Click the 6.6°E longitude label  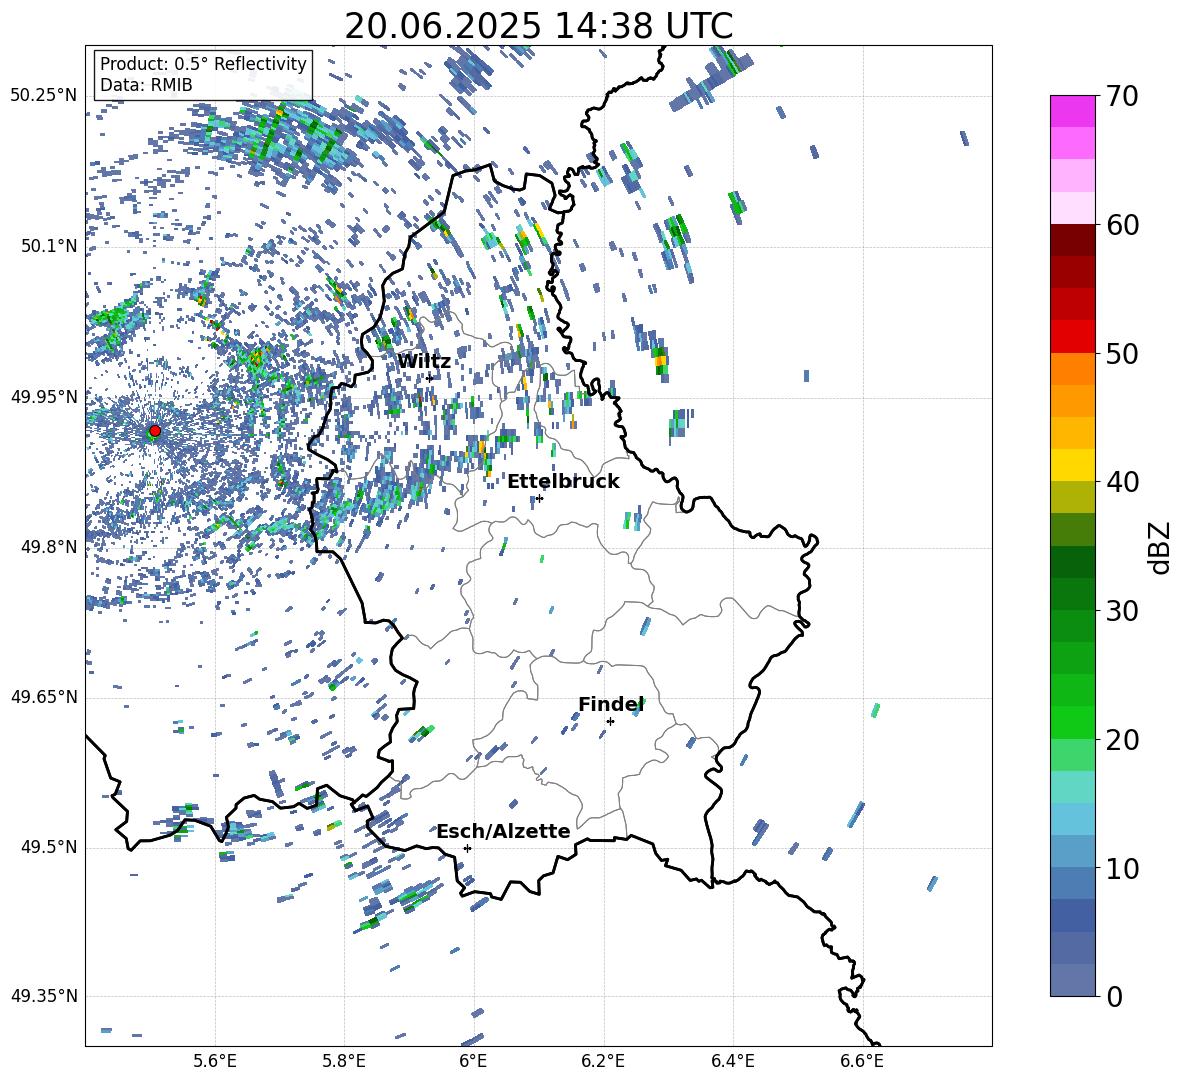[862, 1062]
